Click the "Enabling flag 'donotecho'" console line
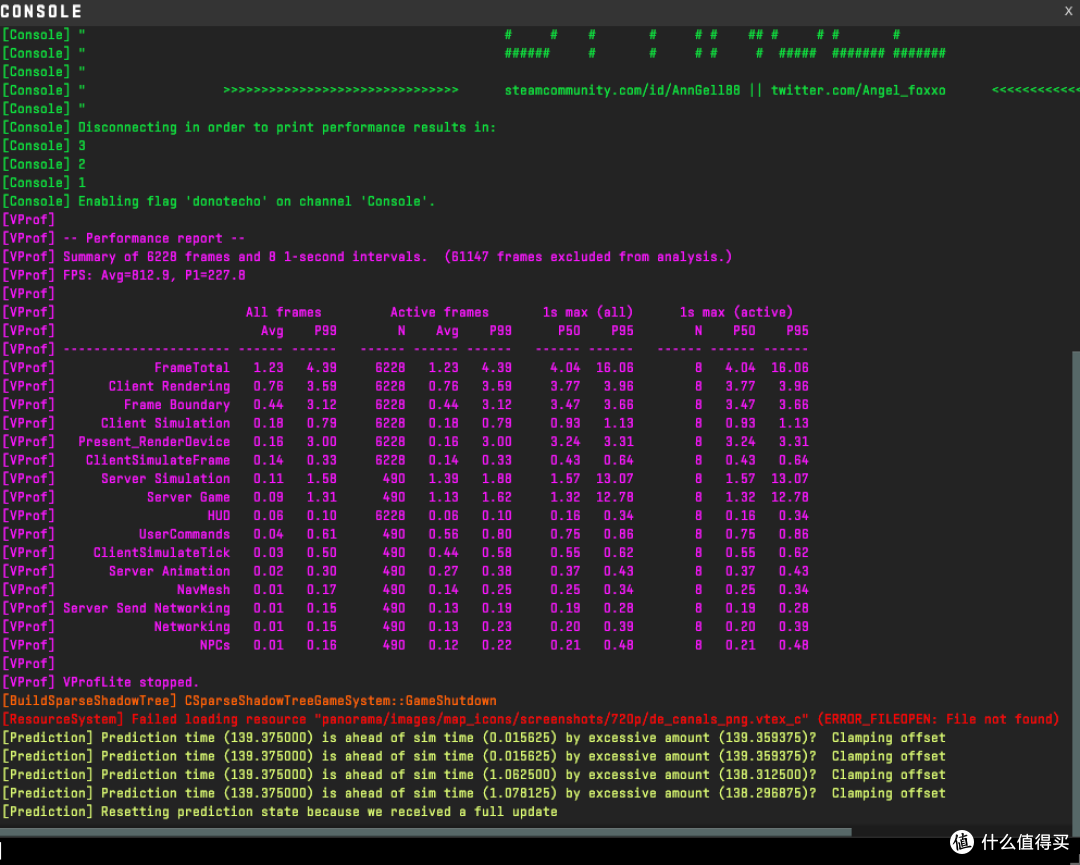Screen dimensions: 1080x865 pyautogui.click(x=256, y=201)
